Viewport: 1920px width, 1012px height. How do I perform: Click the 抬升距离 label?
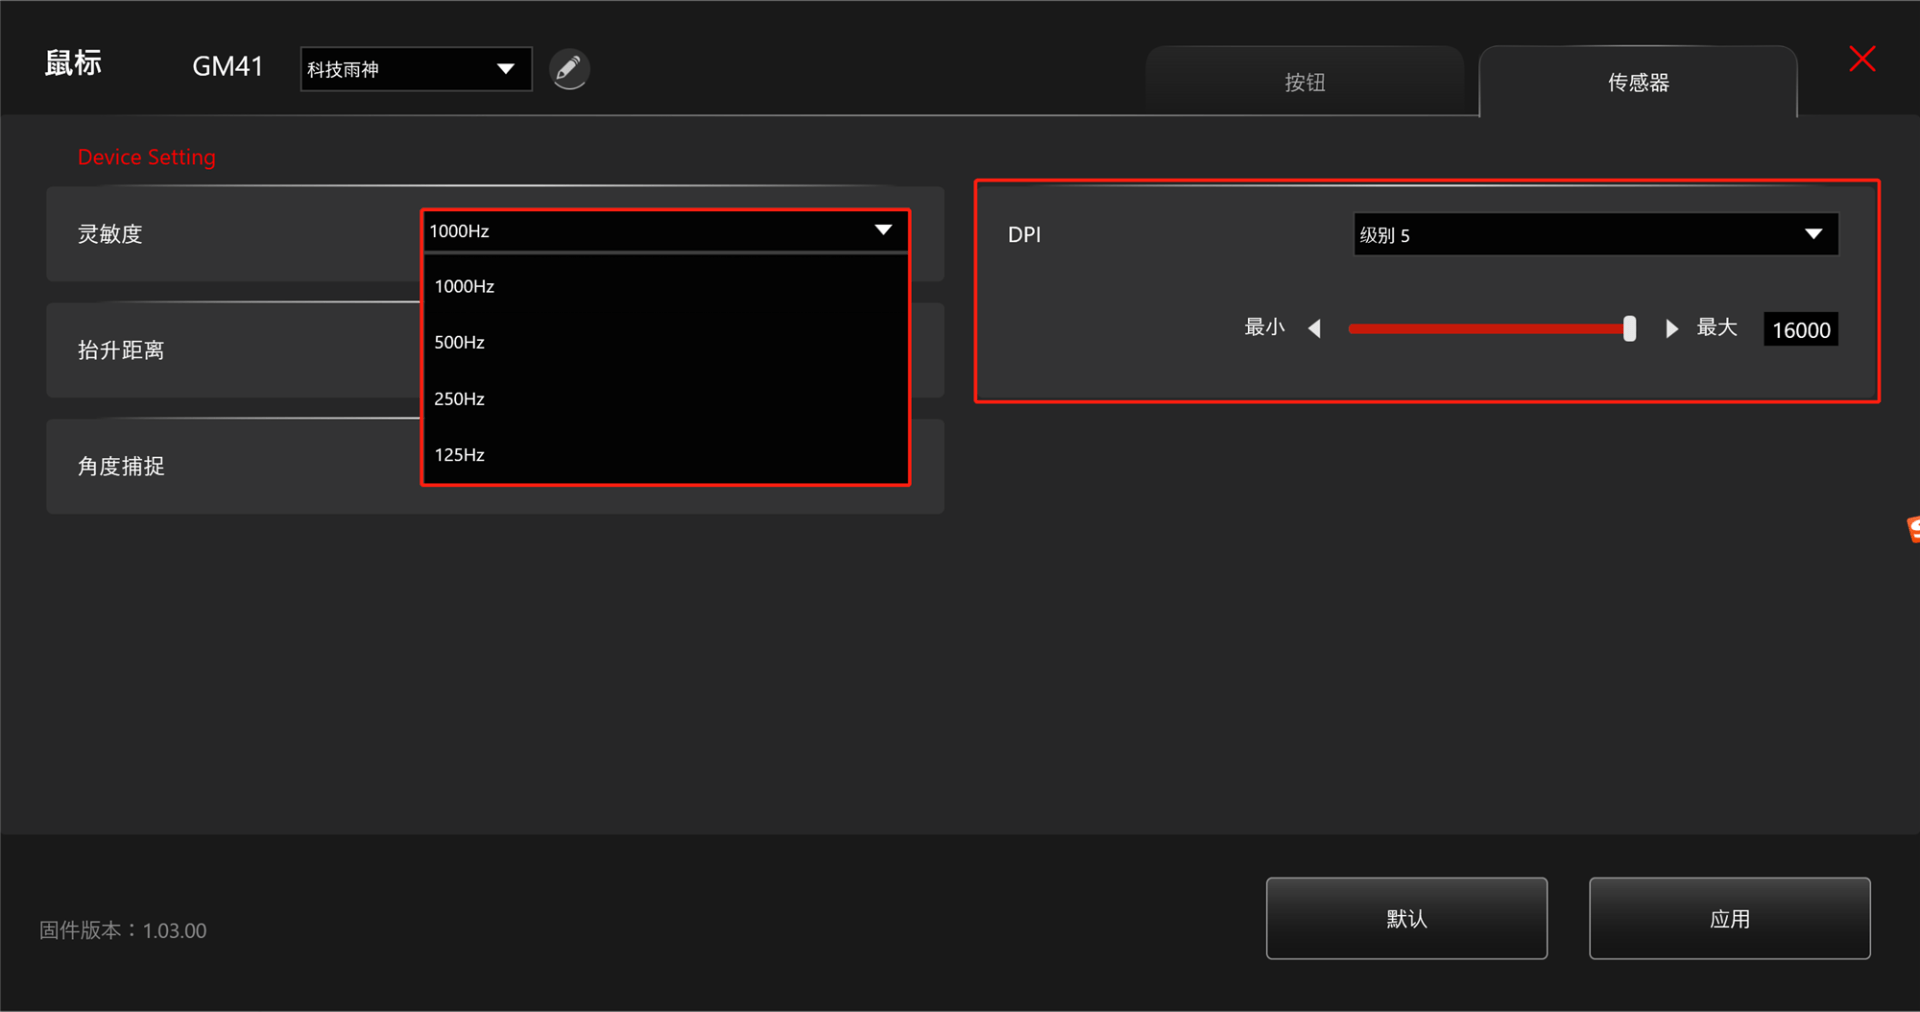coord(121,350)
